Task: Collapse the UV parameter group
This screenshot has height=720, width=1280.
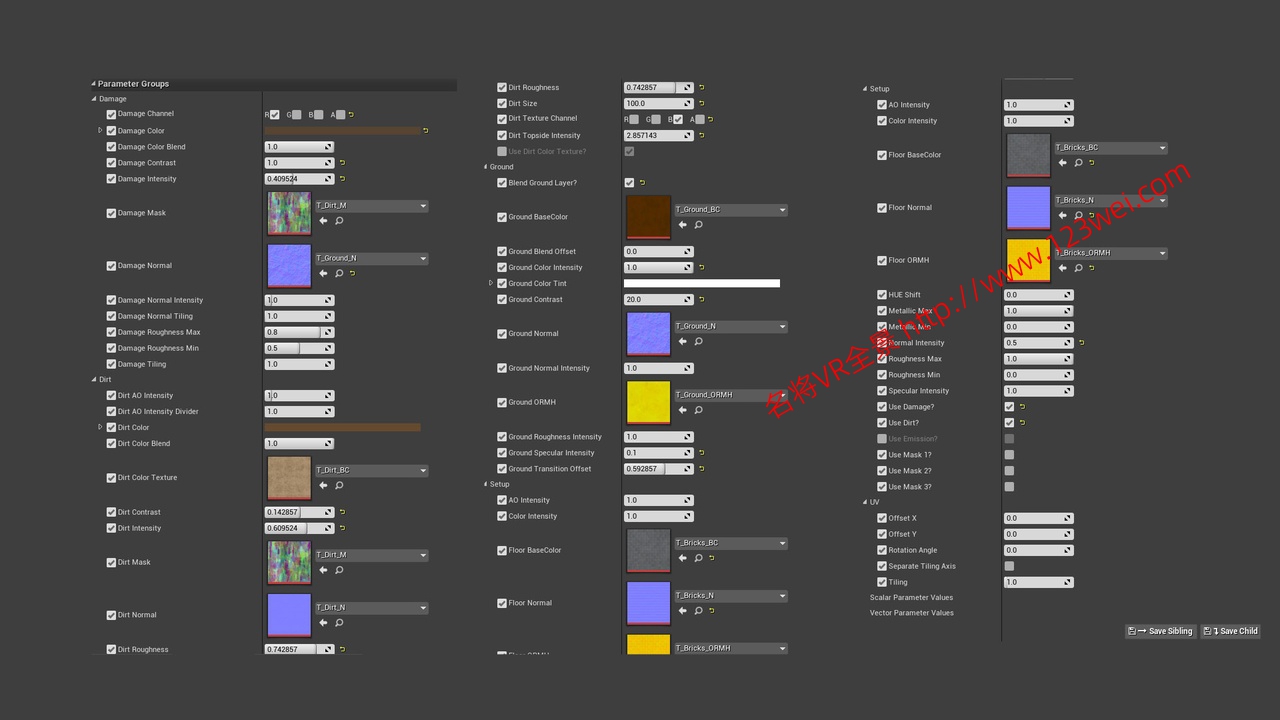Action: 865,502
